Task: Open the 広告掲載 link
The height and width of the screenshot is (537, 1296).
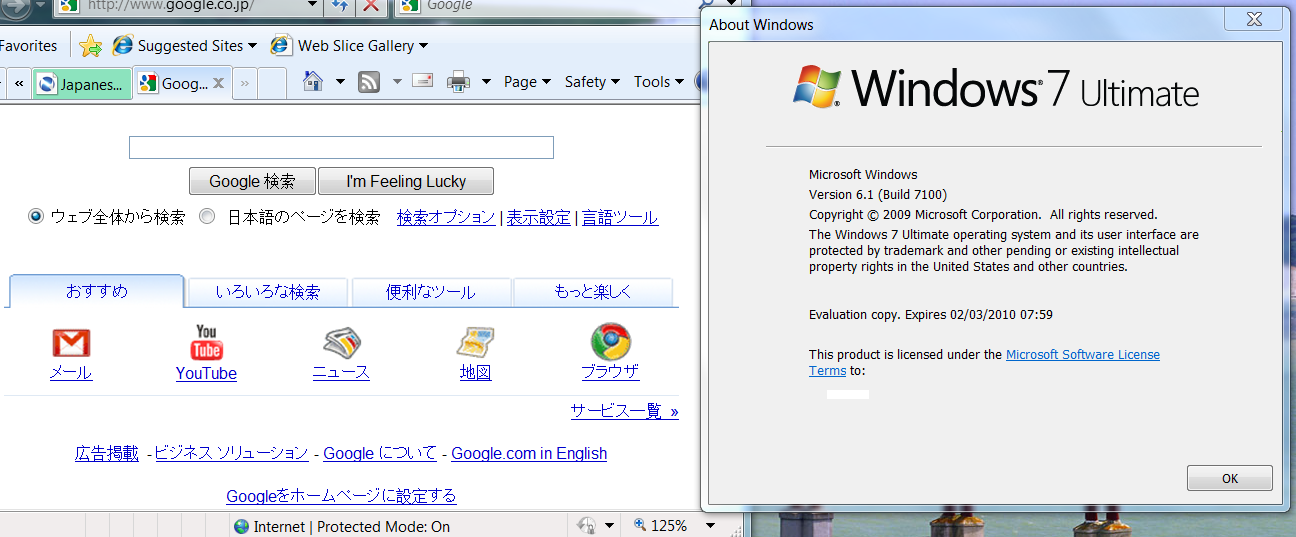Action: (x=107, y=453)
